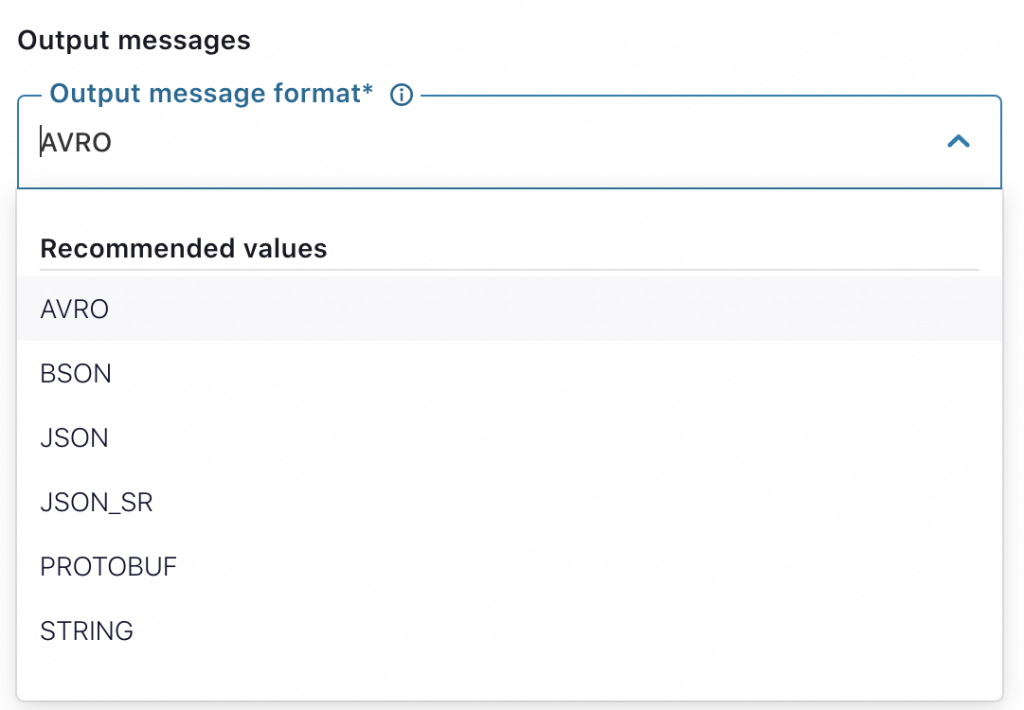Click the info icon next to Output message format
Viewport: 1024px width, 710px height.
(x=401, y=94)
